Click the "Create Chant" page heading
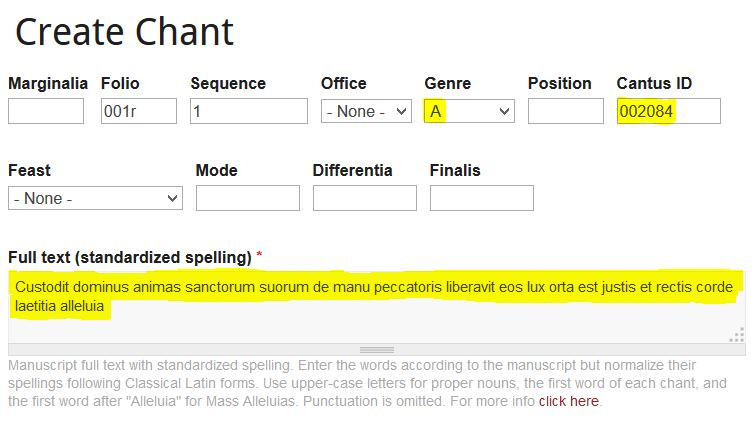The image size is (756, 431). [124, 33]
